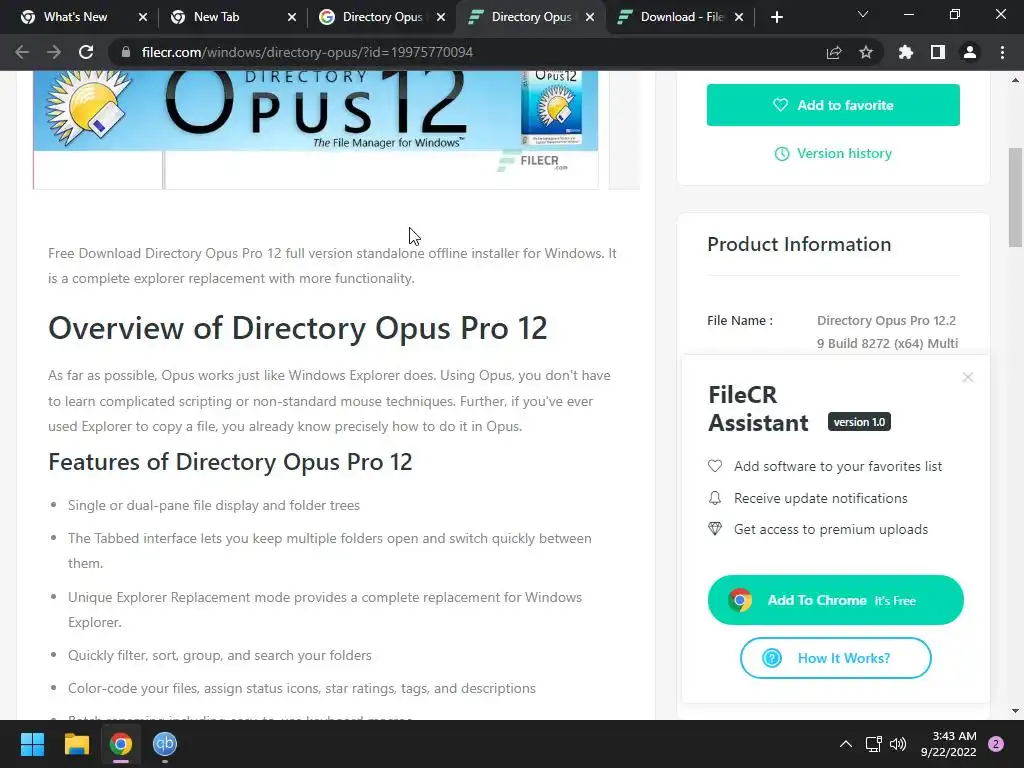Go forward using the browser arrow

[x=54, y=52]
